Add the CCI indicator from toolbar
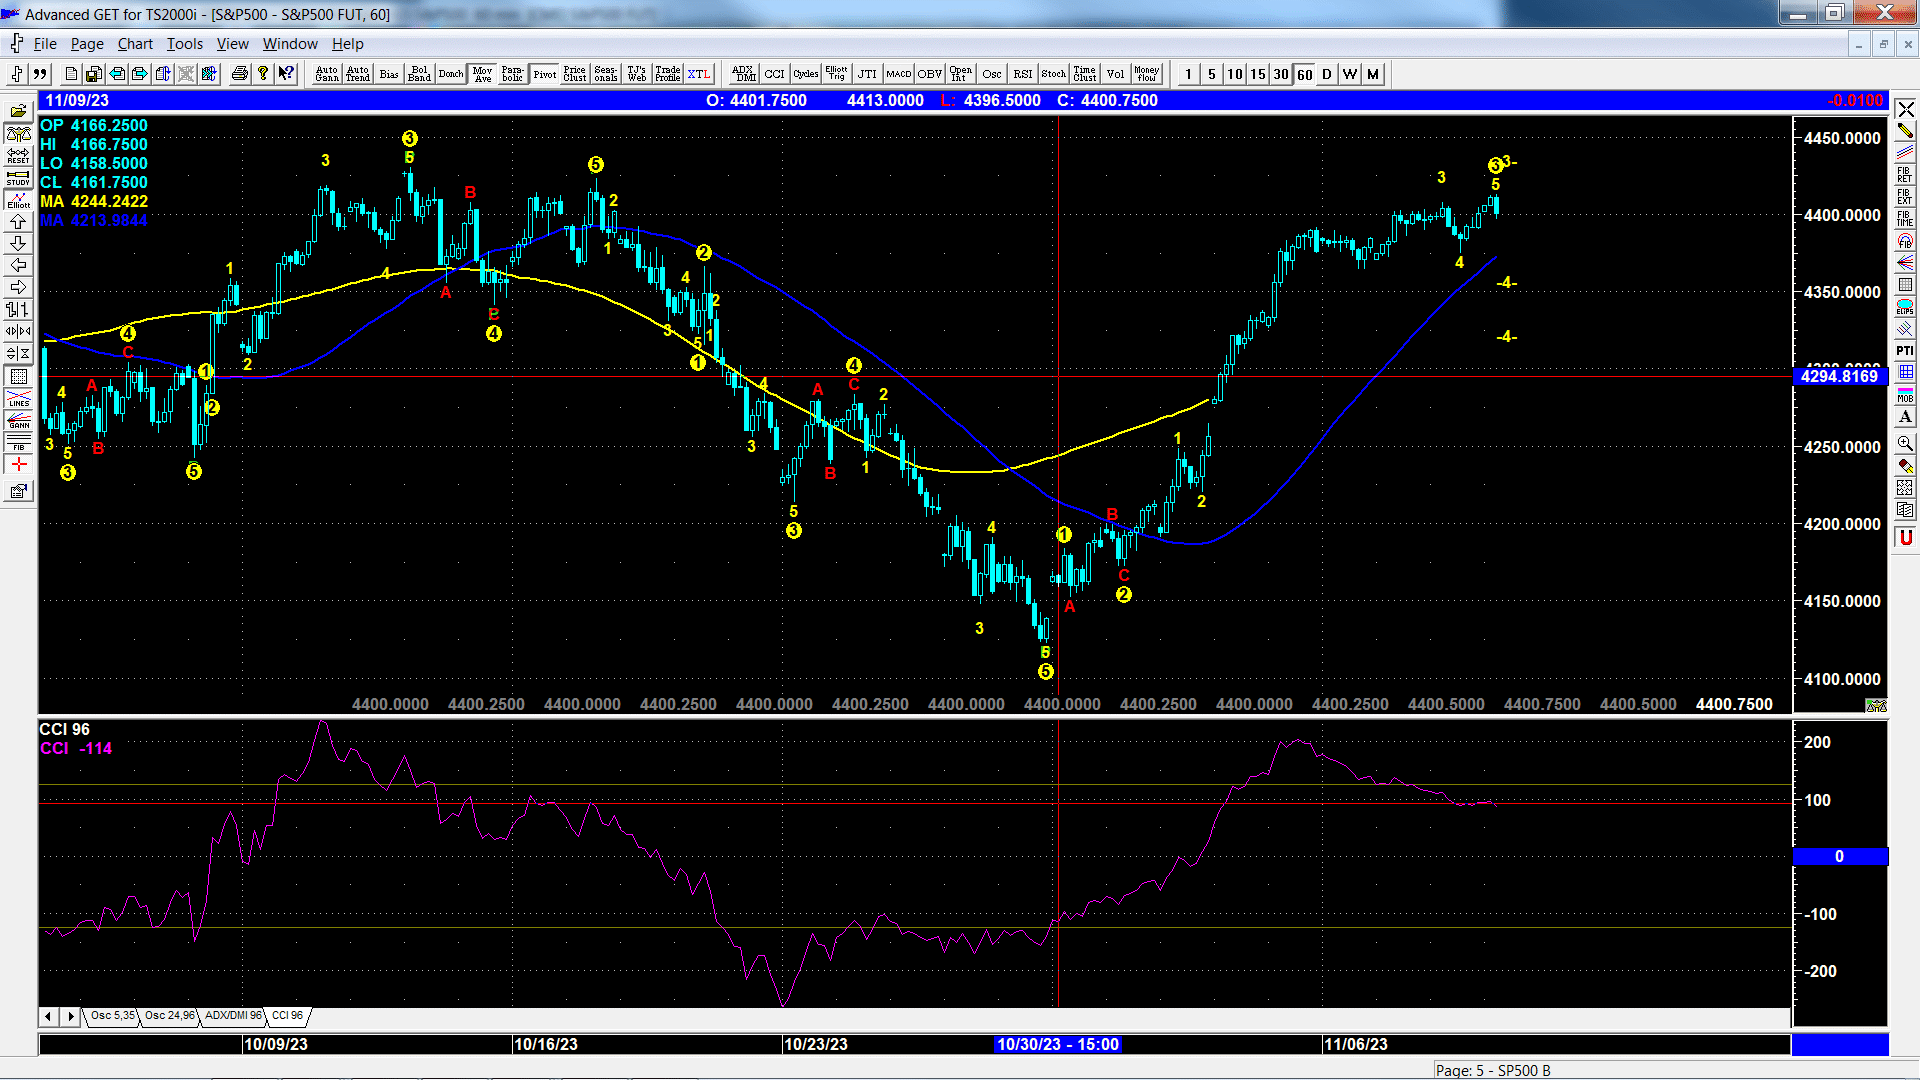Viewport: 1920px width, 1080px height. (774, 74)
